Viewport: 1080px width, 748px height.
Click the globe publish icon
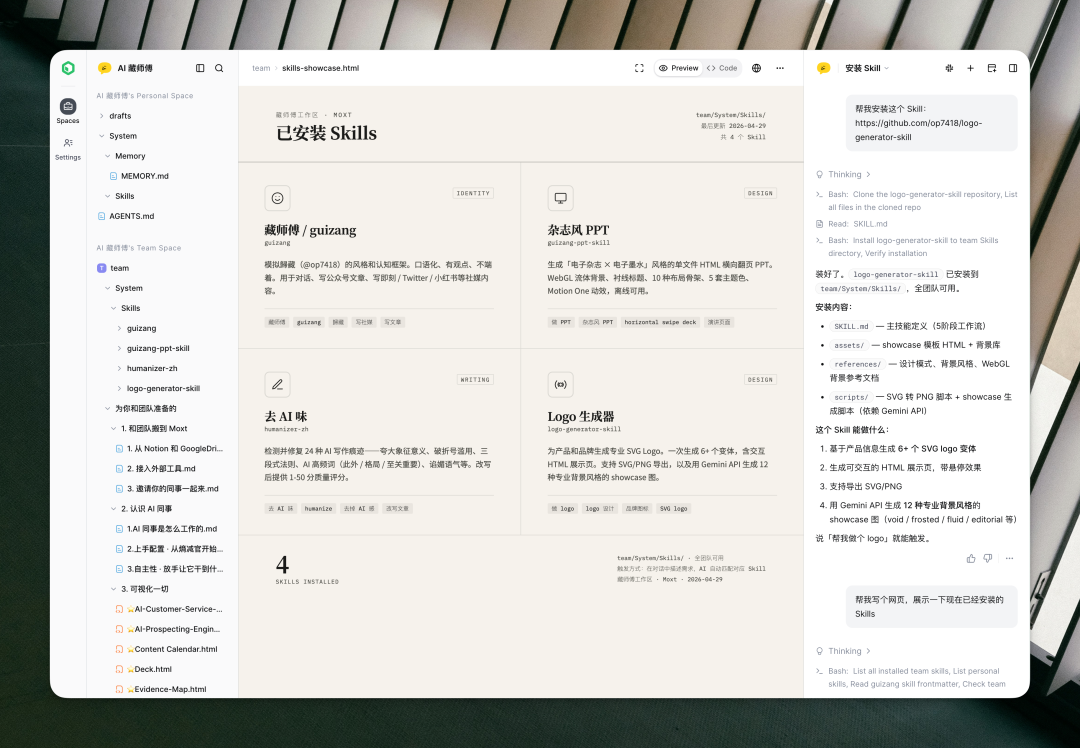coord(755,68)
